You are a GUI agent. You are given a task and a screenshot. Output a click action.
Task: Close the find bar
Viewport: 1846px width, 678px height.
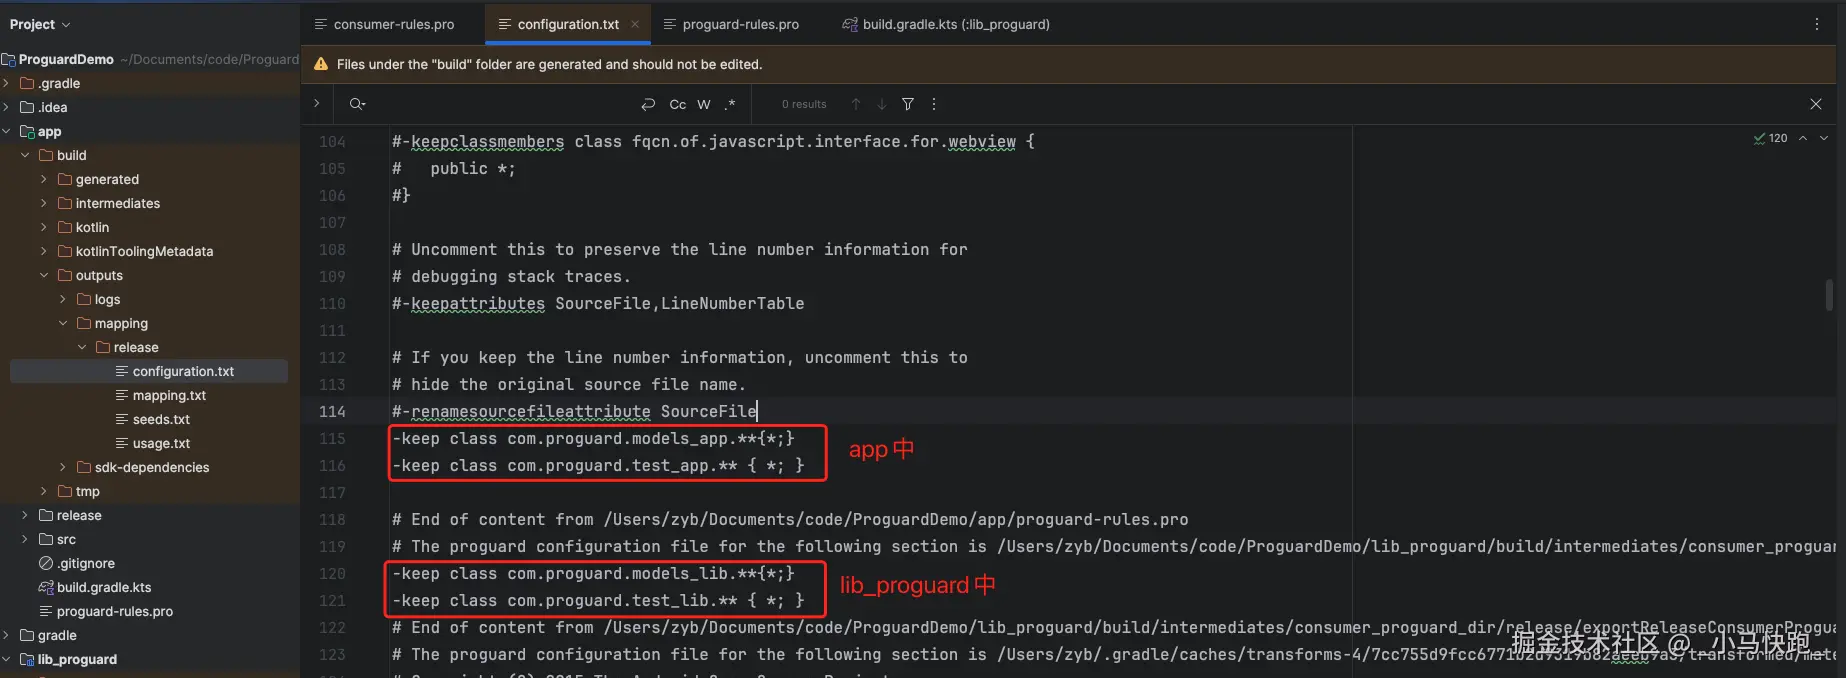click(1816, 104)
